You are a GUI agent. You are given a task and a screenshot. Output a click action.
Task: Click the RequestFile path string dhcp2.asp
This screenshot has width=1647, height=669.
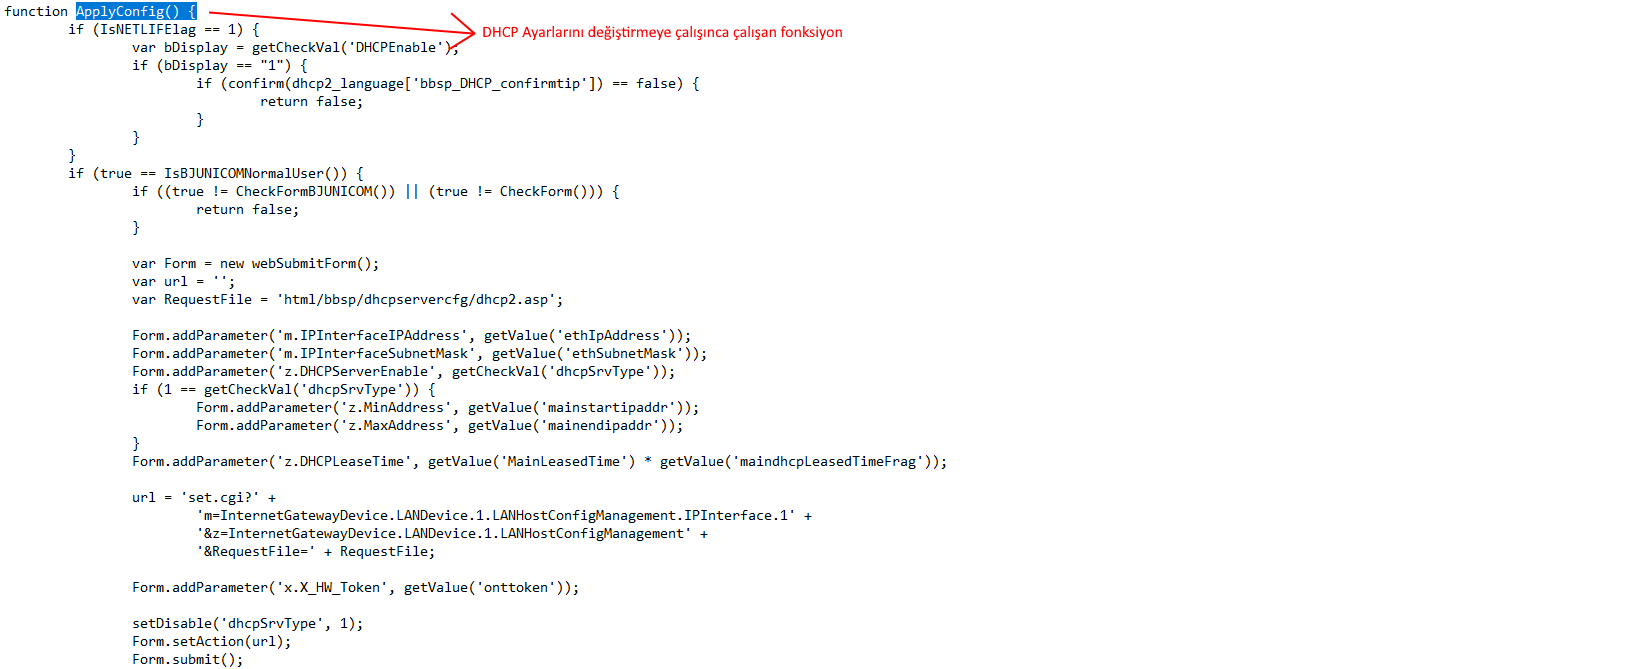coord(419,299)
